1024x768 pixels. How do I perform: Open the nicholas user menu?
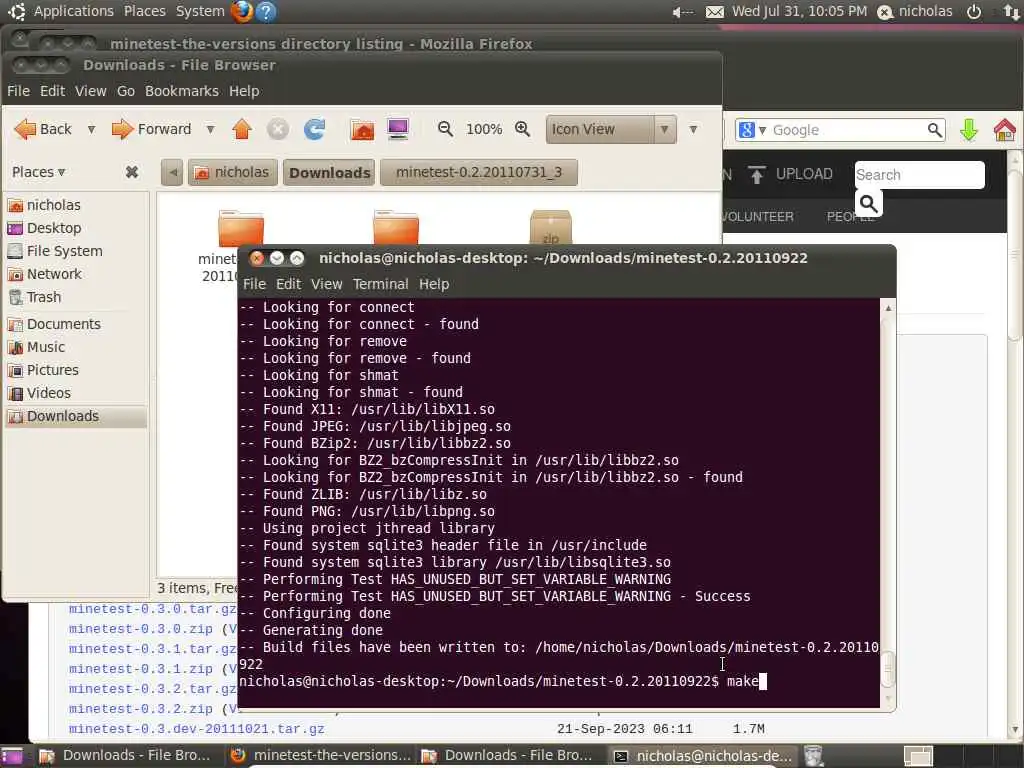(915, 11)
